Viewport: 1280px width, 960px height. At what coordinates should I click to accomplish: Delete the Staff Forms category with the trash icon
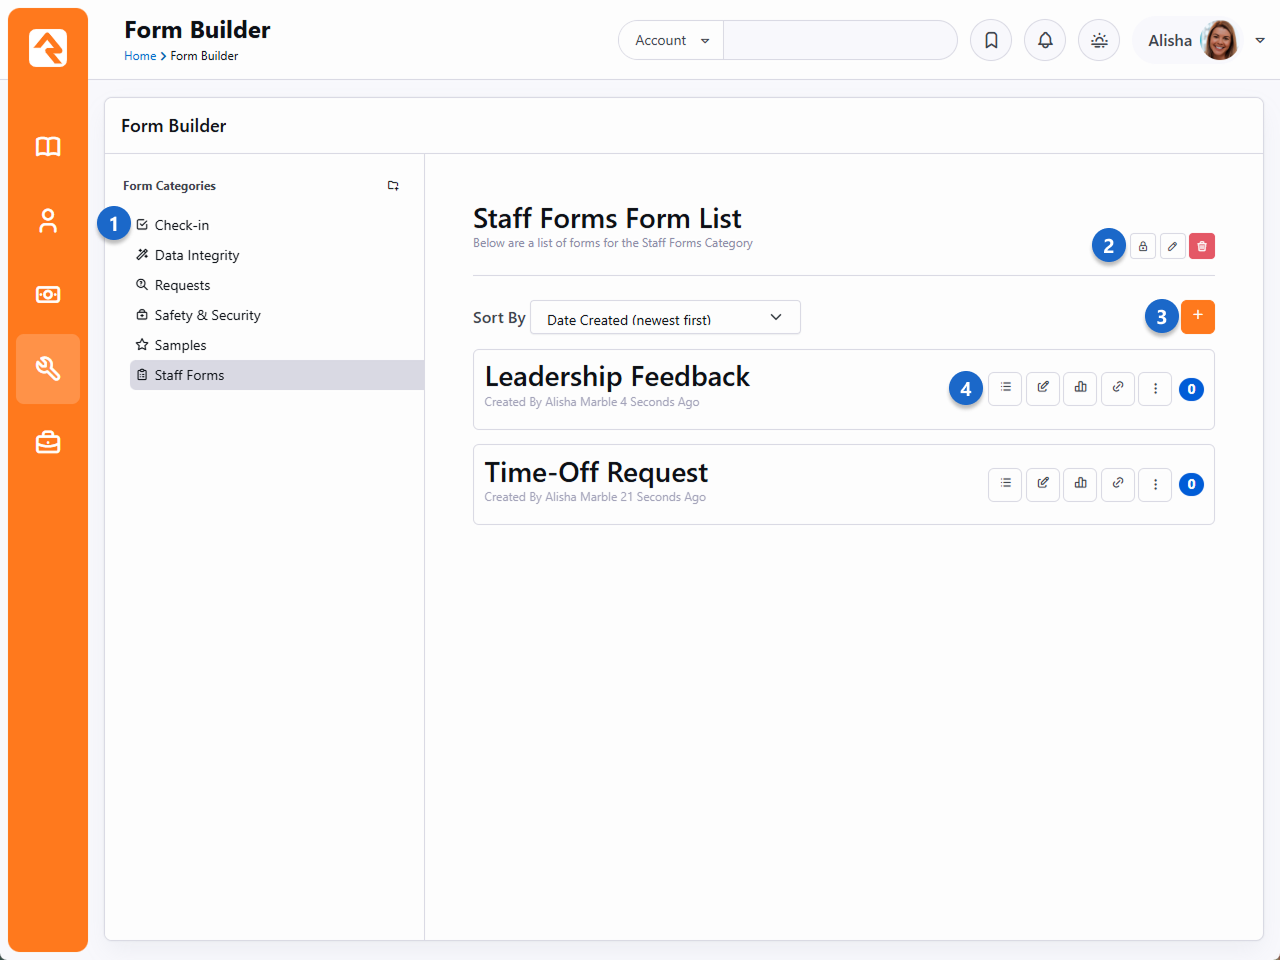(x=1202, y=246)
